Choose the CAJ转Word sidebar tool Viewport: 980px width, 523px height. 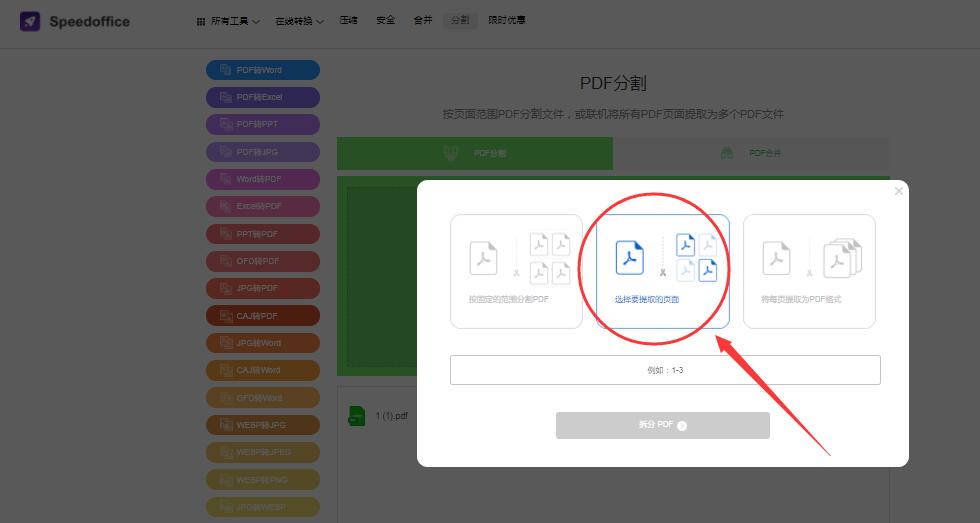(263, 370)
